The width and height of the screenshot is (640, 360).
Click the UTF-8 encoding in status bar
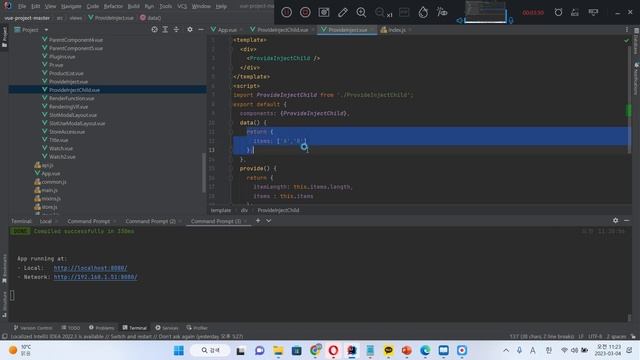point(595,337)
